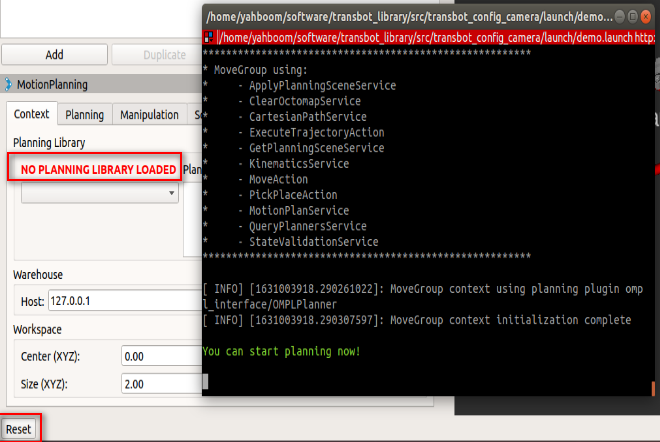Minimize the terminal window
660x442 pixels.
pos(620,17)
